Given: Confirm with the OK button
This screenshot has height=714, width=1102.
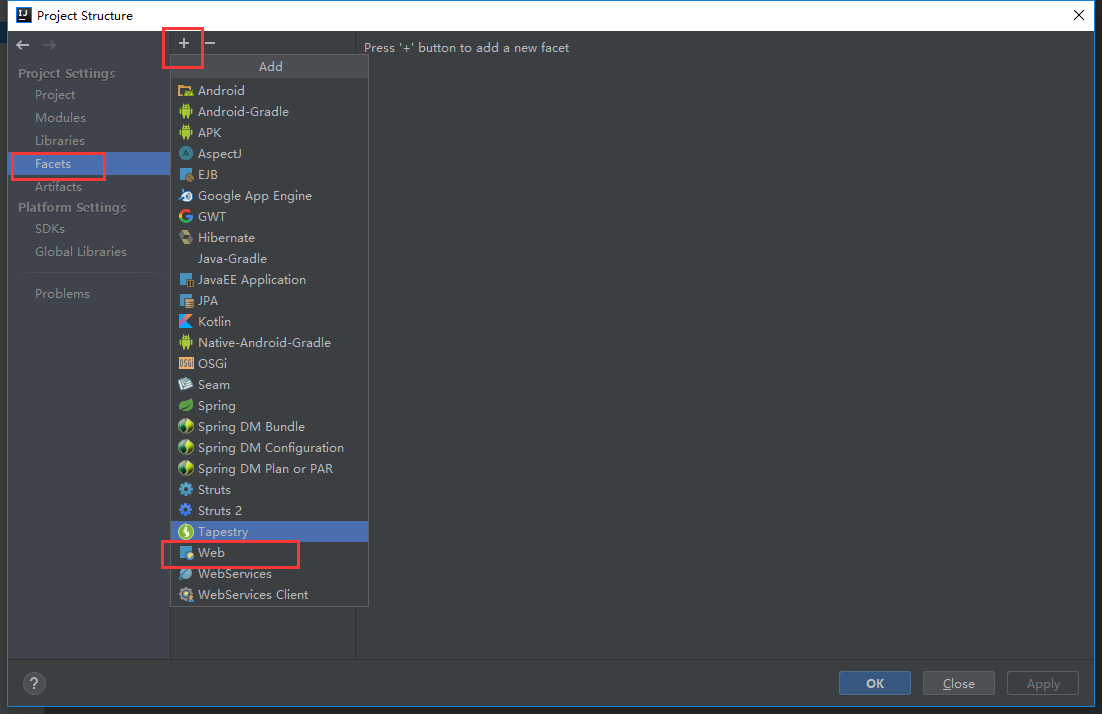Looking at the screenshot, I should click(x=874, y=683).
